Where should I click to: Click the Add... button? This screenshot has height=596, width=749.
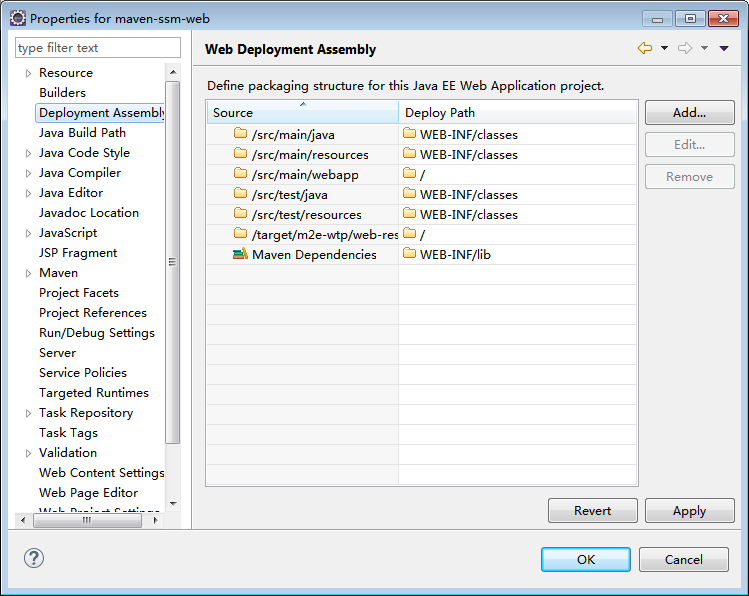[x=689, y=113]
